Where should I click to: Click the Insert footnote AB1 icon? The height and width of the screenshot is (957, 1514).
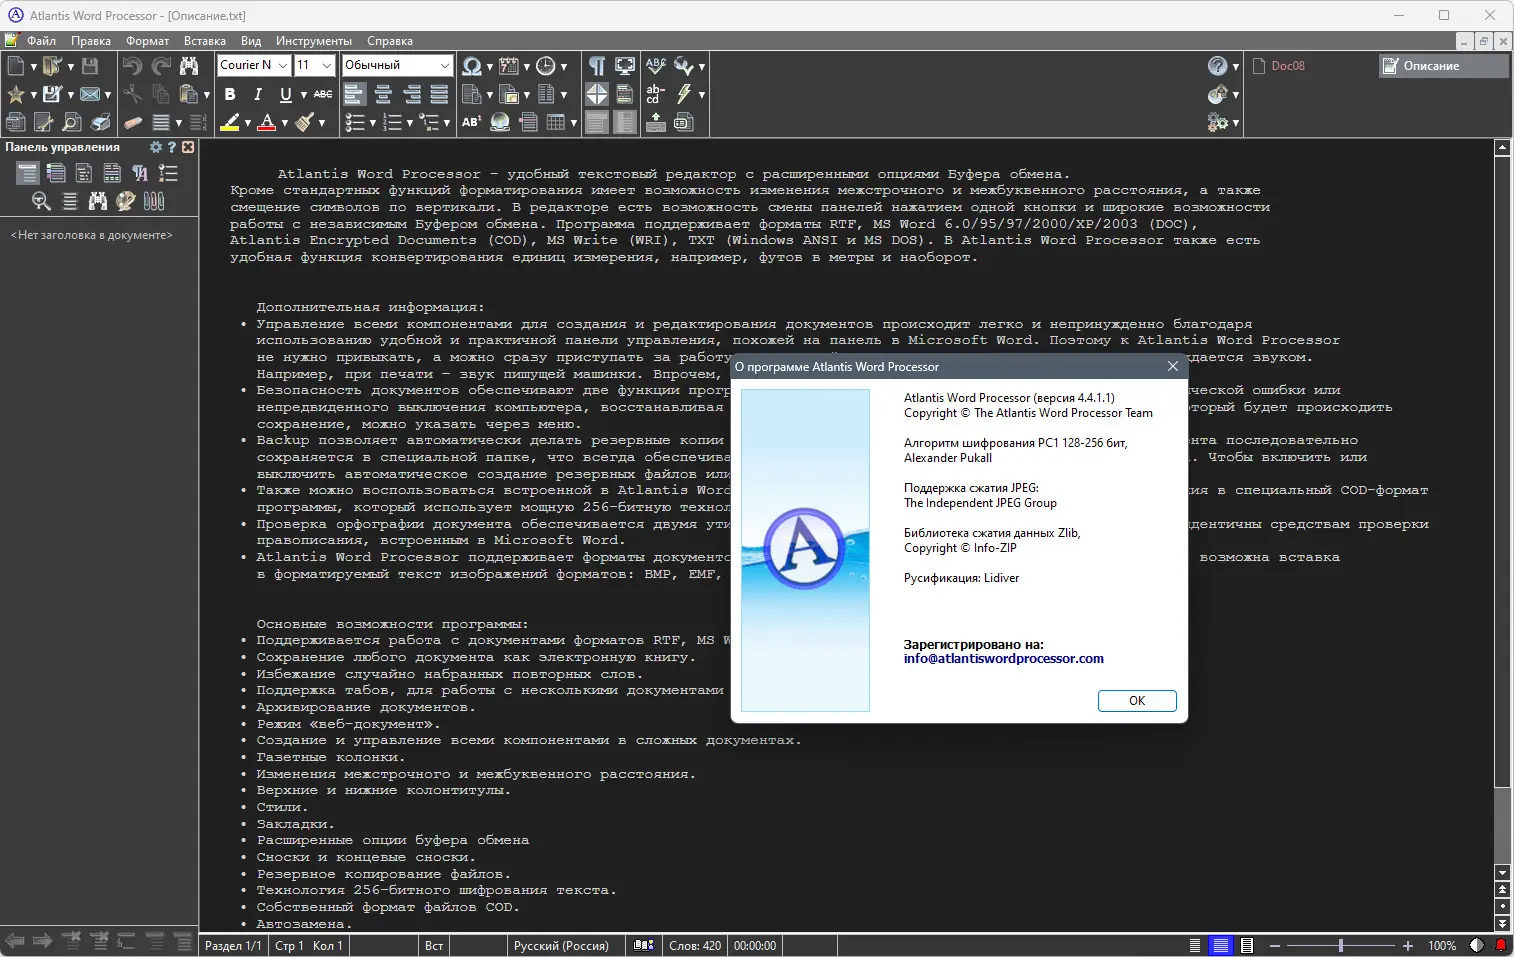472,122
